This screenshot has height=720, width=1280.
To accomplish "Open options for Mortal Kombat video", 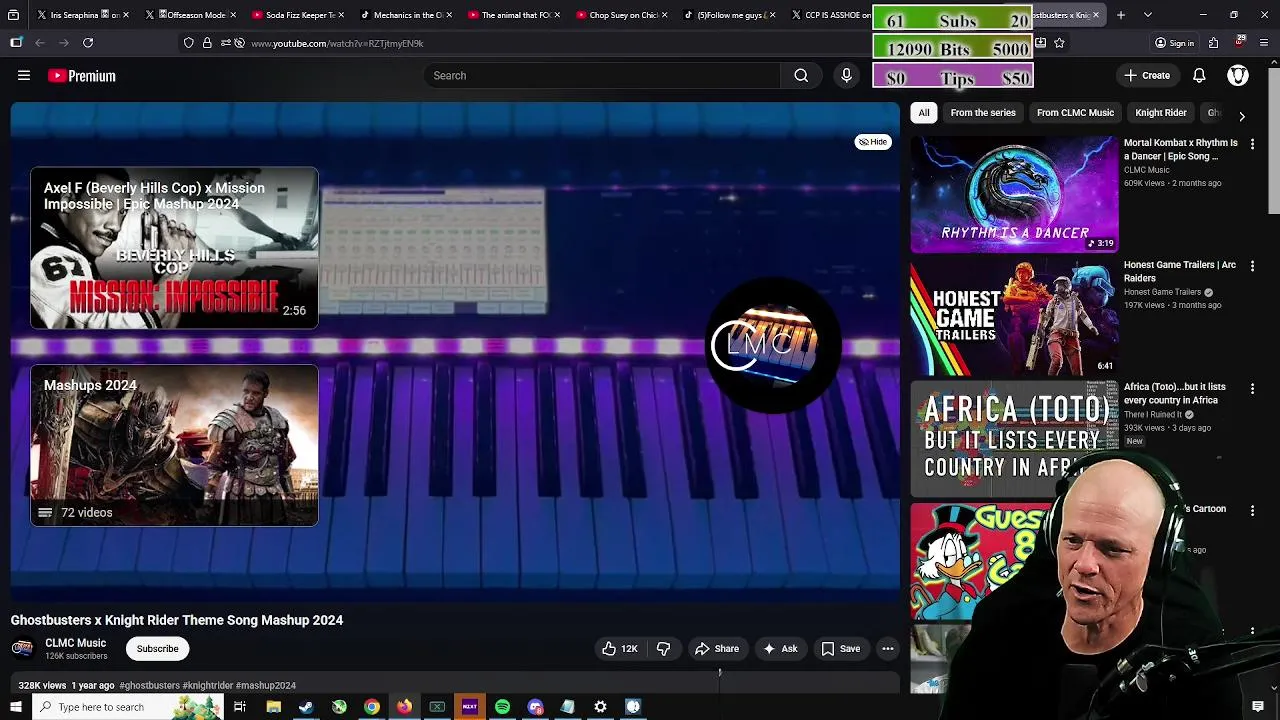I will pos(1252,144).
